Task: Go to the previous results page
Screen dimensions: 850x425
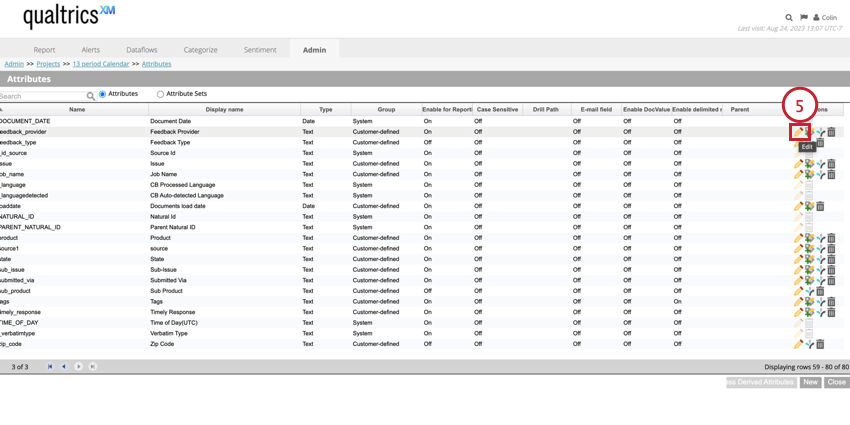Action: click(x=64, y=367)
